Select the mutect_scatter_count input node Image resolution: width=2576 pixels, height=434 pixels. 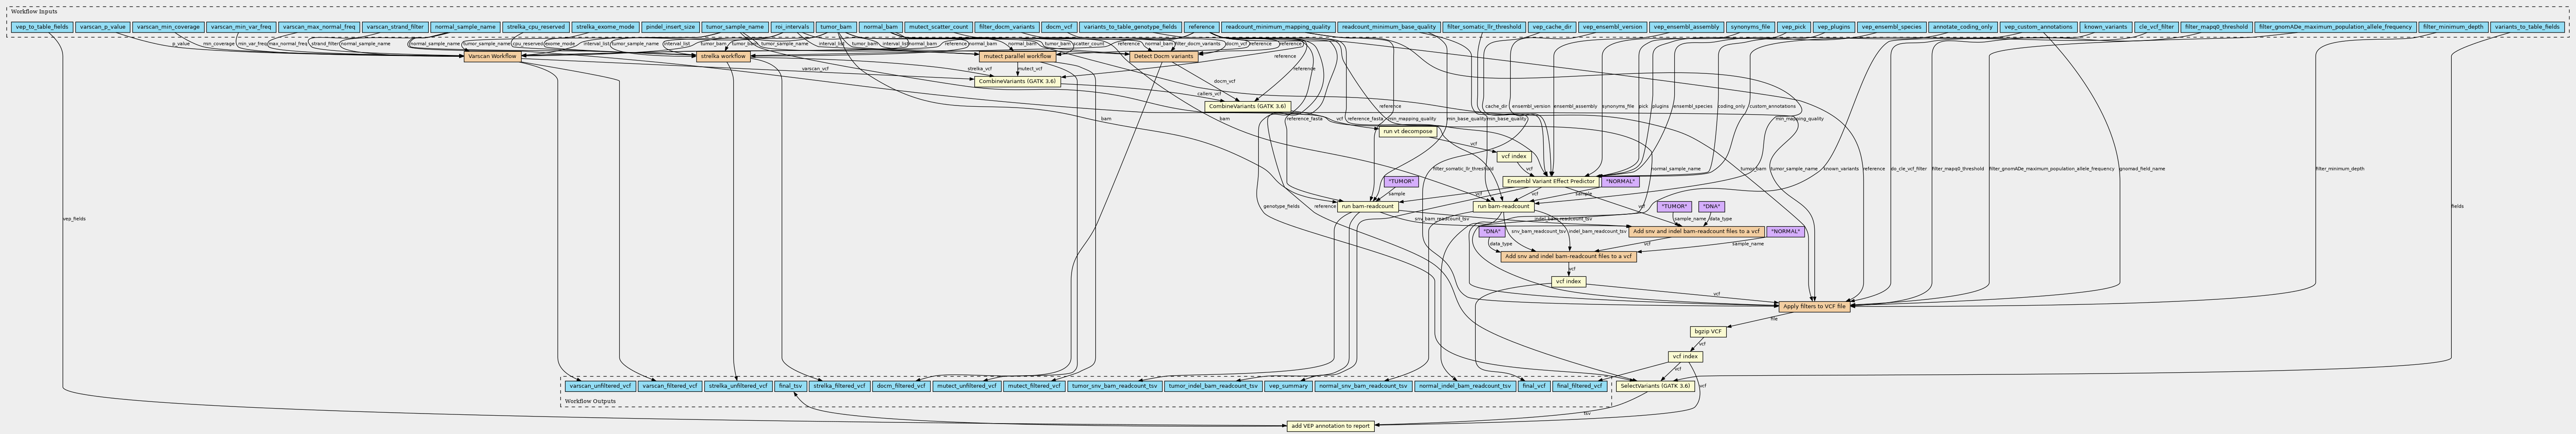coord(939,27)
